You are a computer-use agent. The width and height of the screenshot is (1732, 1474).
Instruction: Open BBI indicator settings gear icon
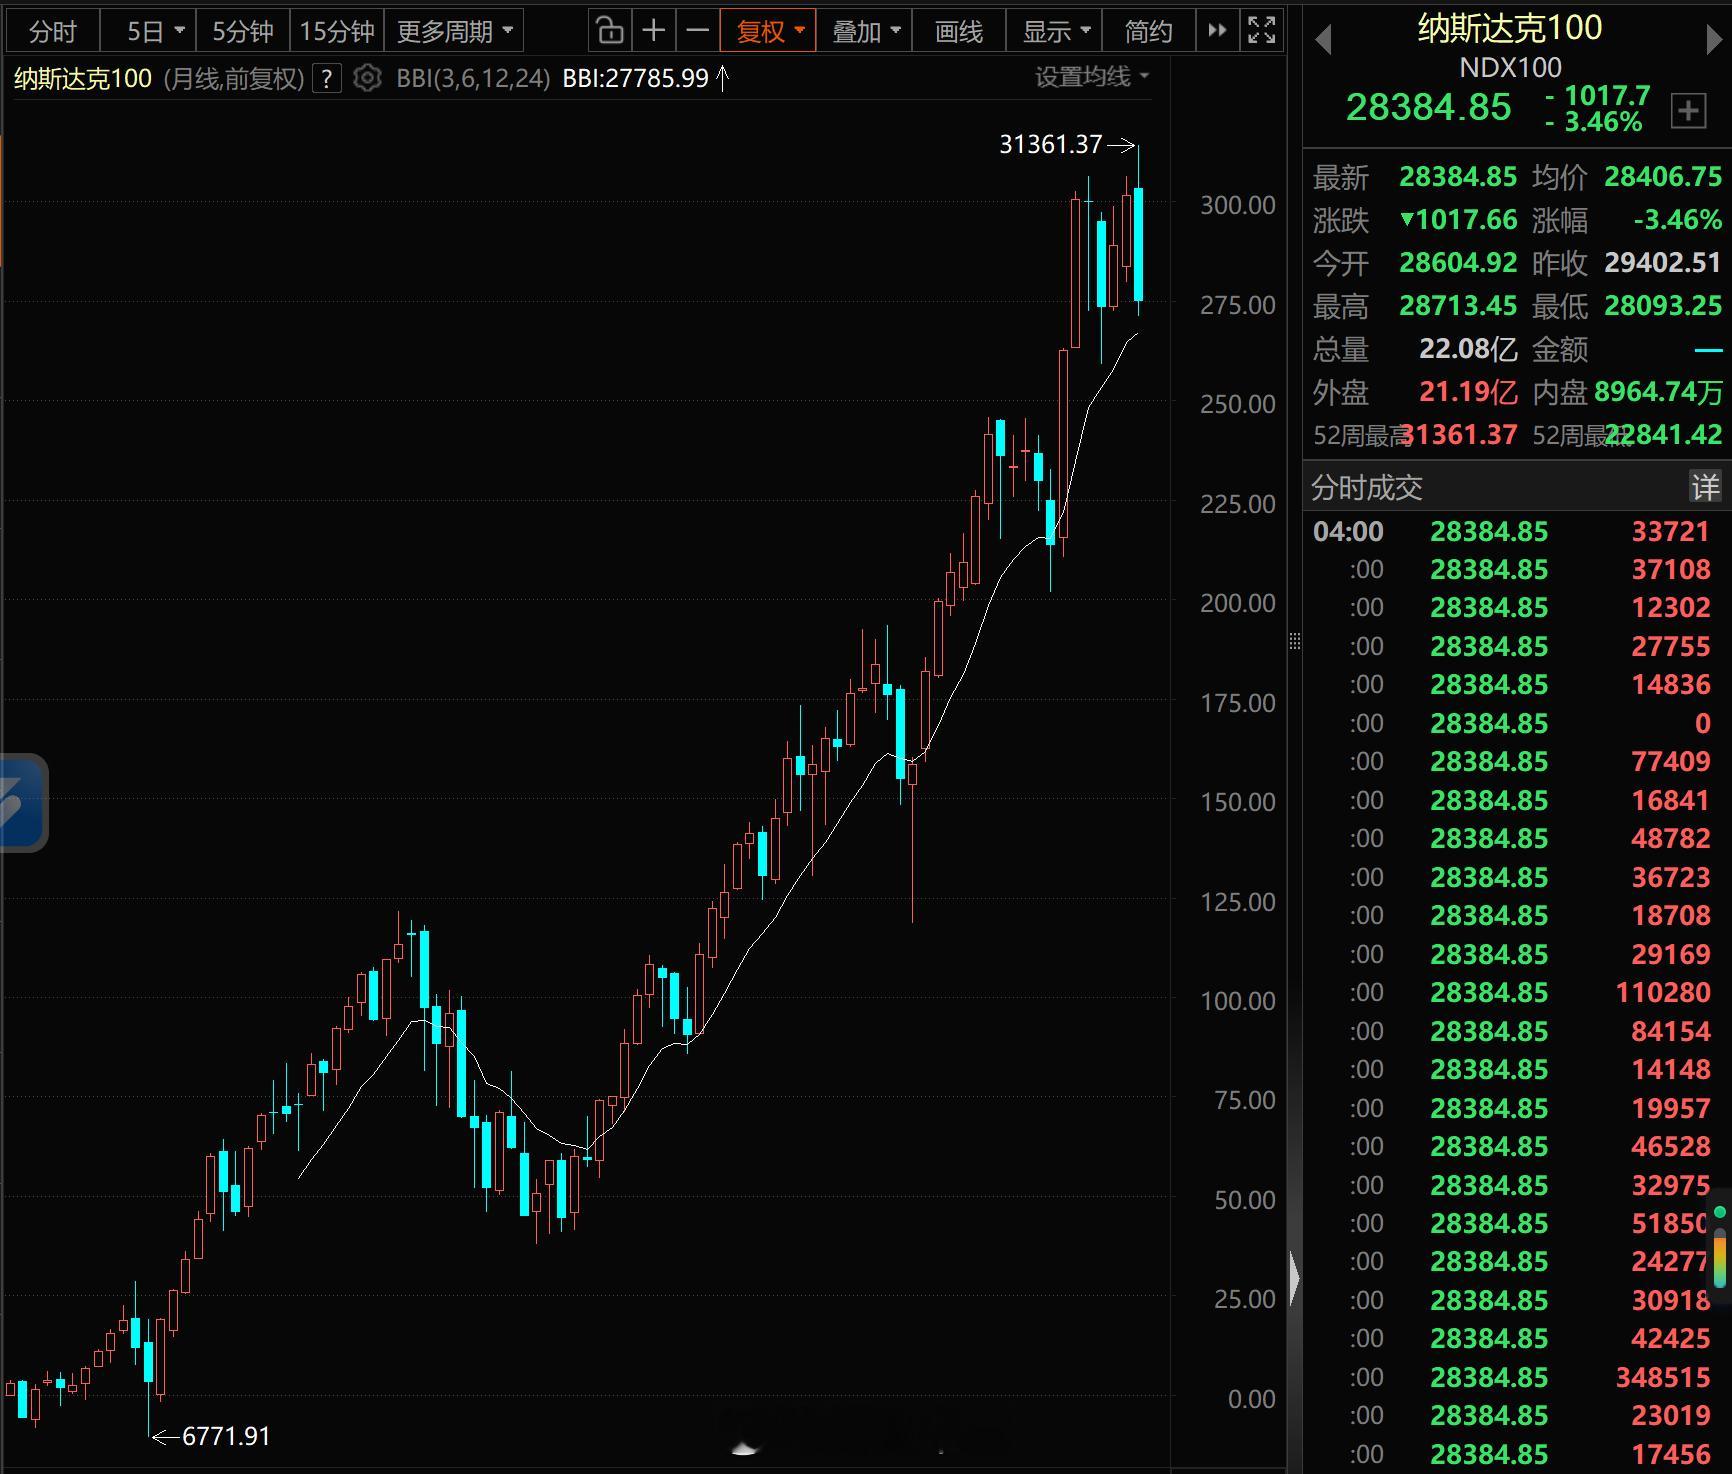(x=368, y=78)
